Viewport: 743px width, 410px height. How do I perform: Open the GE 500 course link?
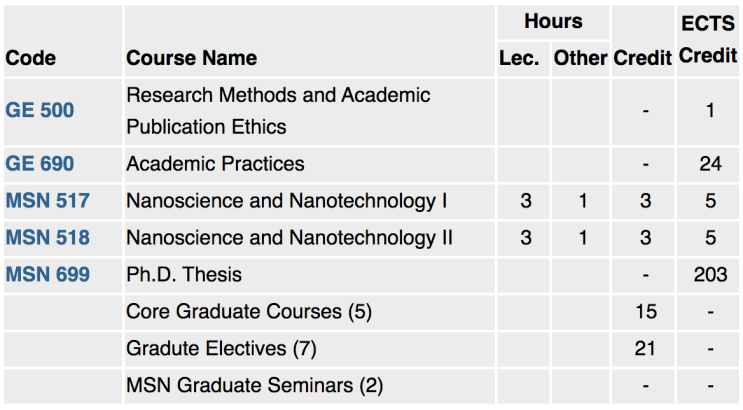tap(40, 110)
